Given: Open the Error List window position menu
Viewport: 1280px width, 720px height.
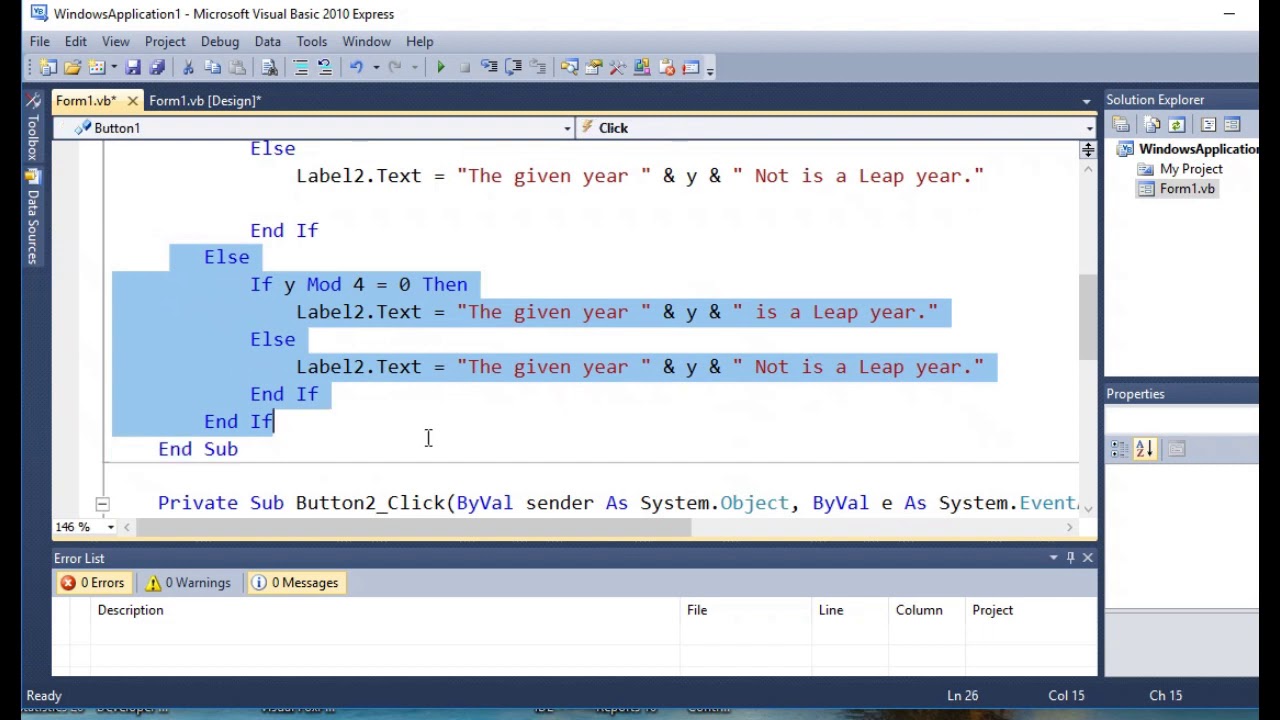Looking at the screenshot, I should 1053,557.
